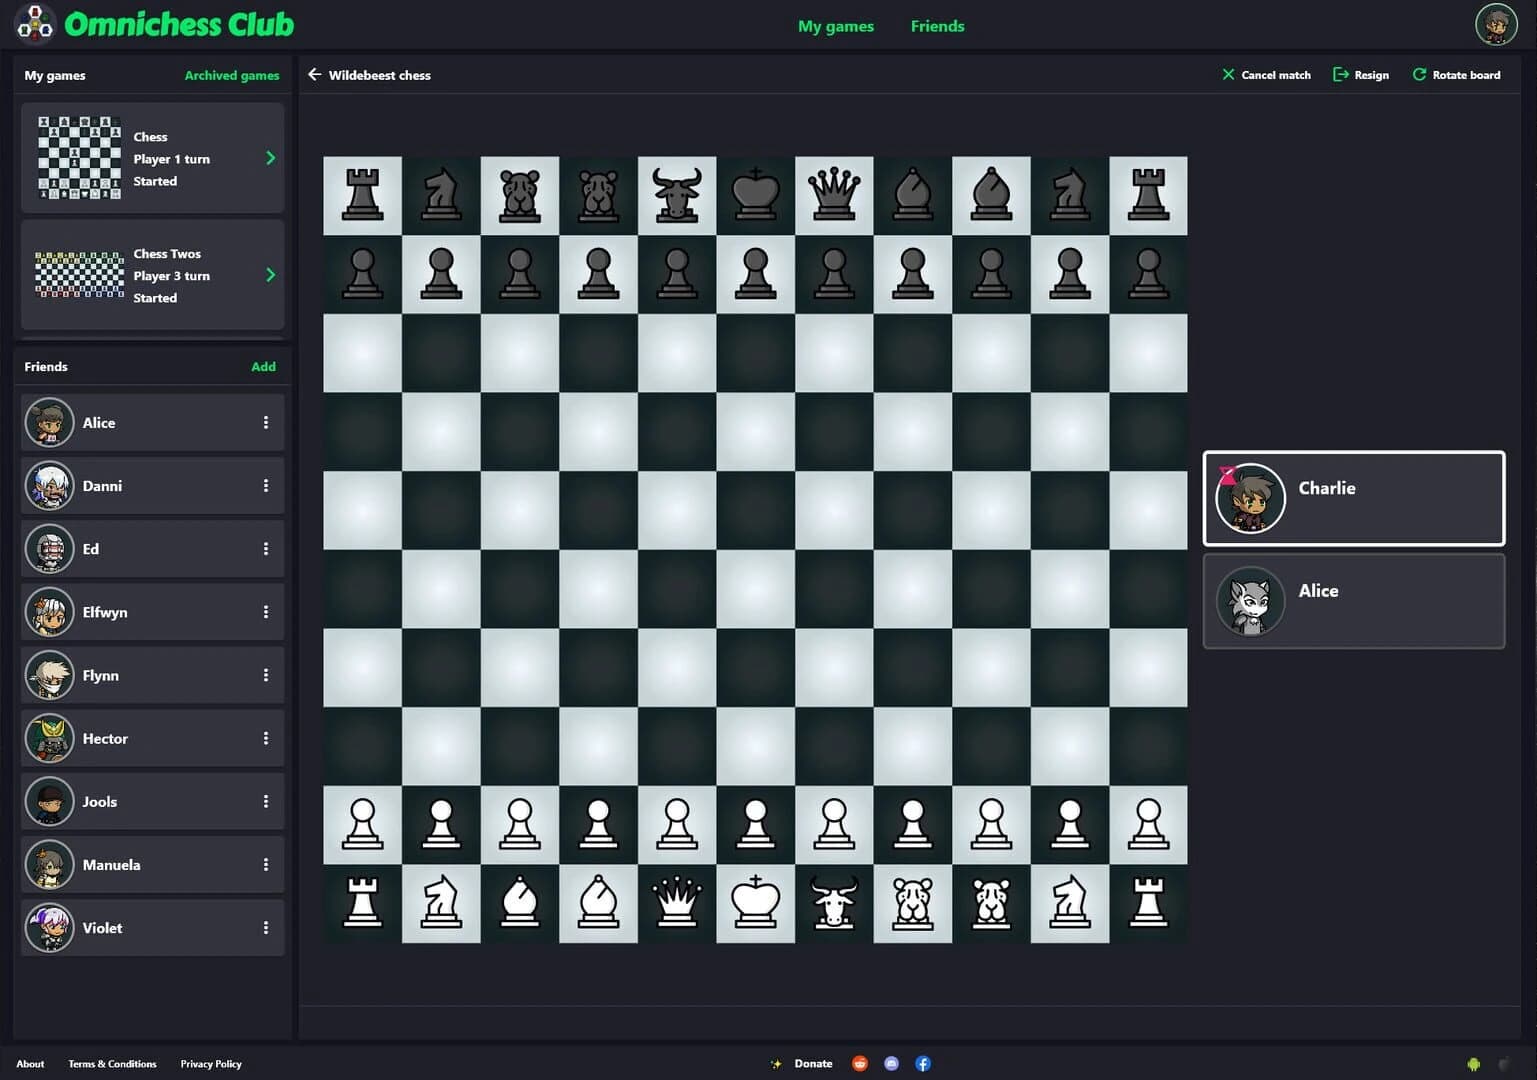Click the friend name Flynn
Viewport: 1537px width, 1080px height.
(x=100, y=675)
